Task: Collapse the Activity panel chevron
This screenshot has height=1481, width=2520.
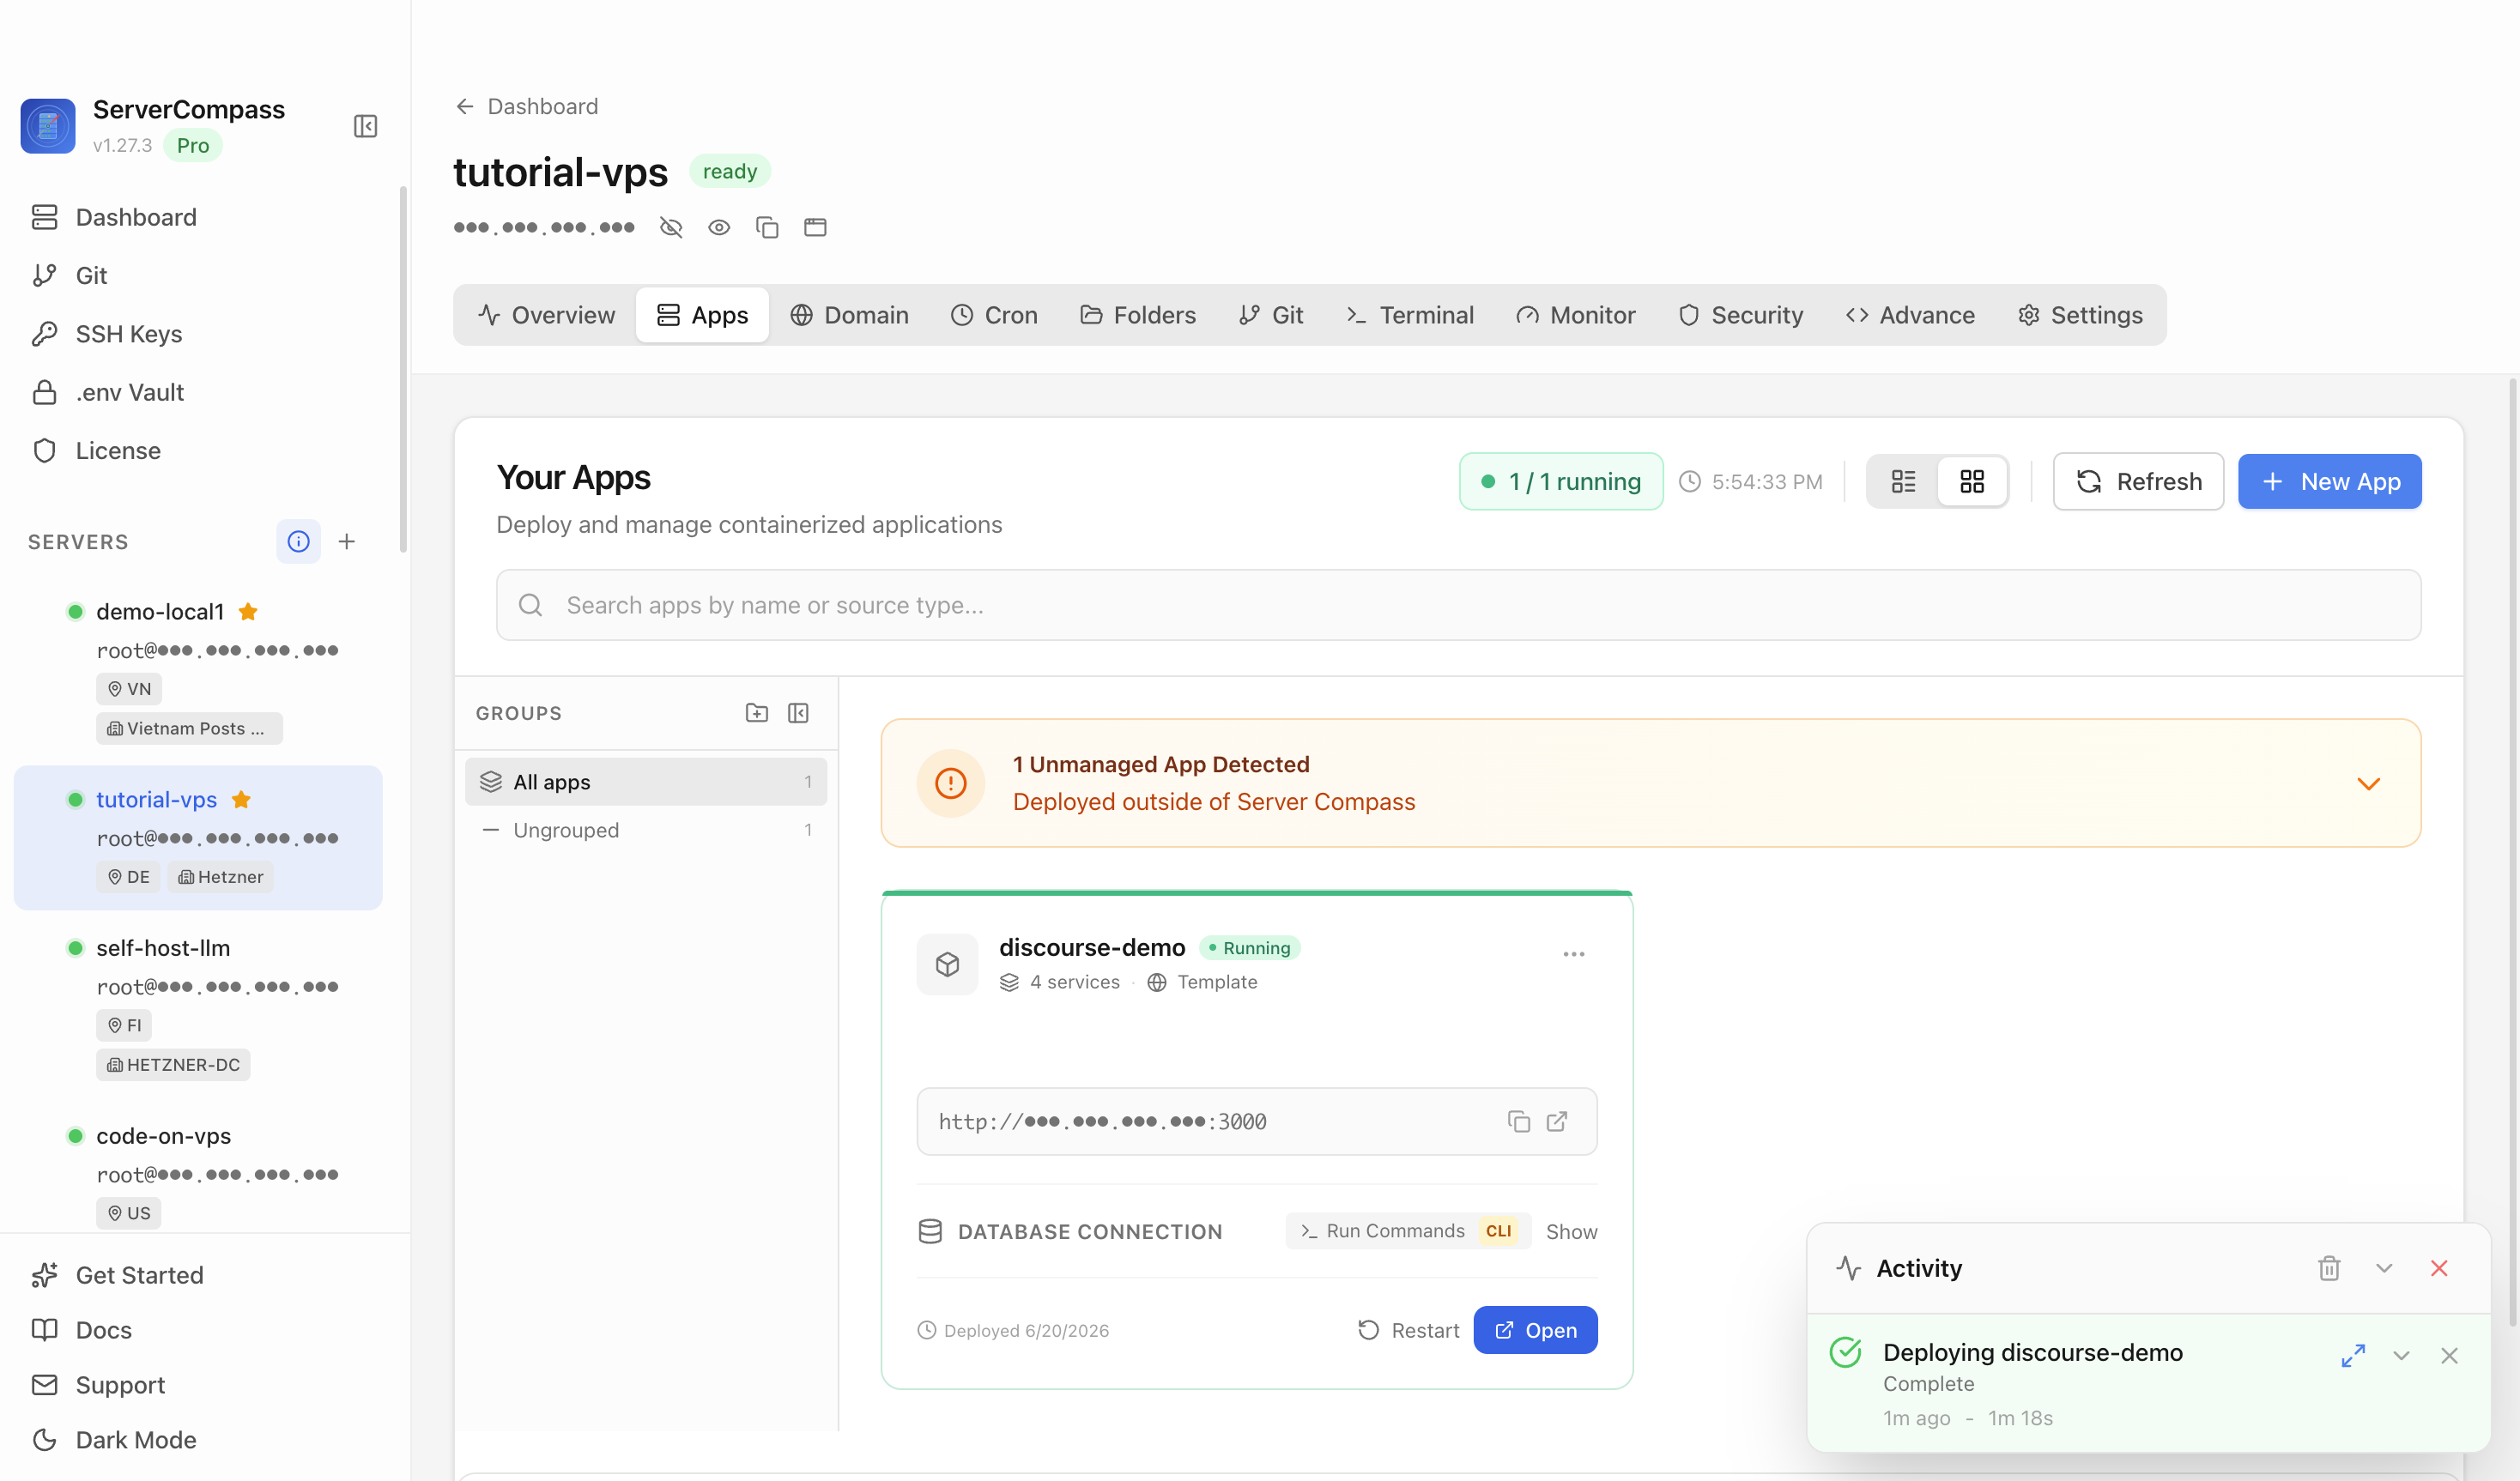Action: coord(2384,1268)
